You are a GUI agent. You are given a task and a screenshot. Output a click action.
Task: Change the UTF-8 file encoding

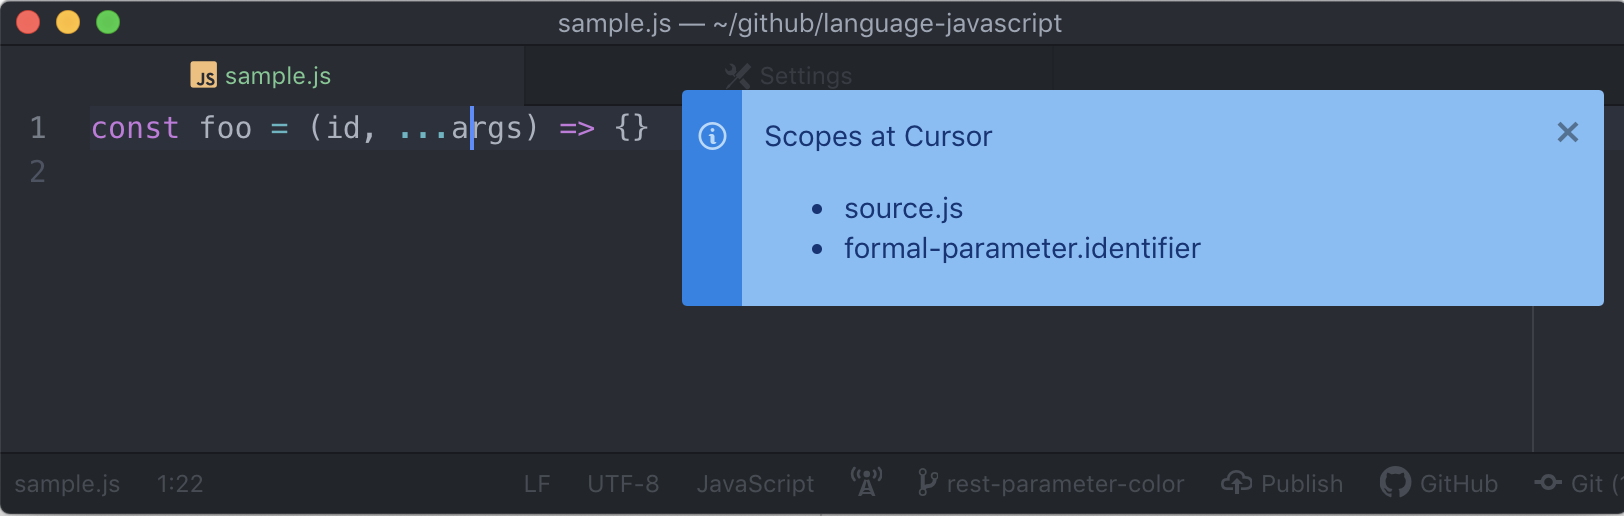[x=623, y=484]
